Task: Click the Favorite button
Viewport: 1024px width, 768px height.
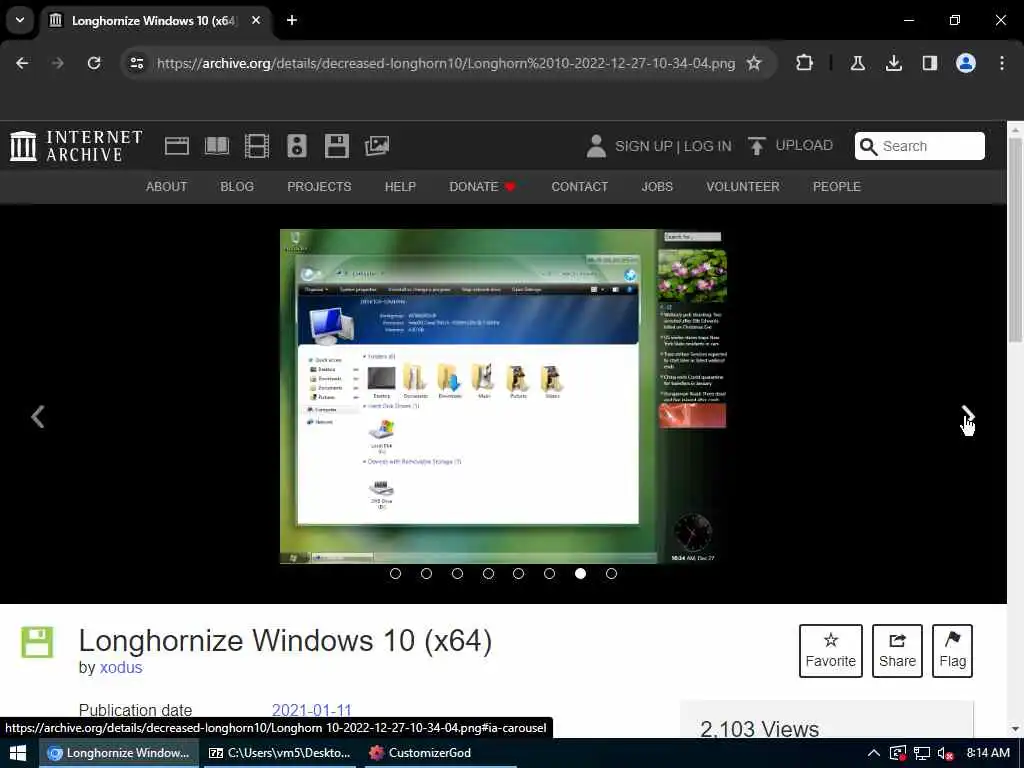Action: click(831, 650)
